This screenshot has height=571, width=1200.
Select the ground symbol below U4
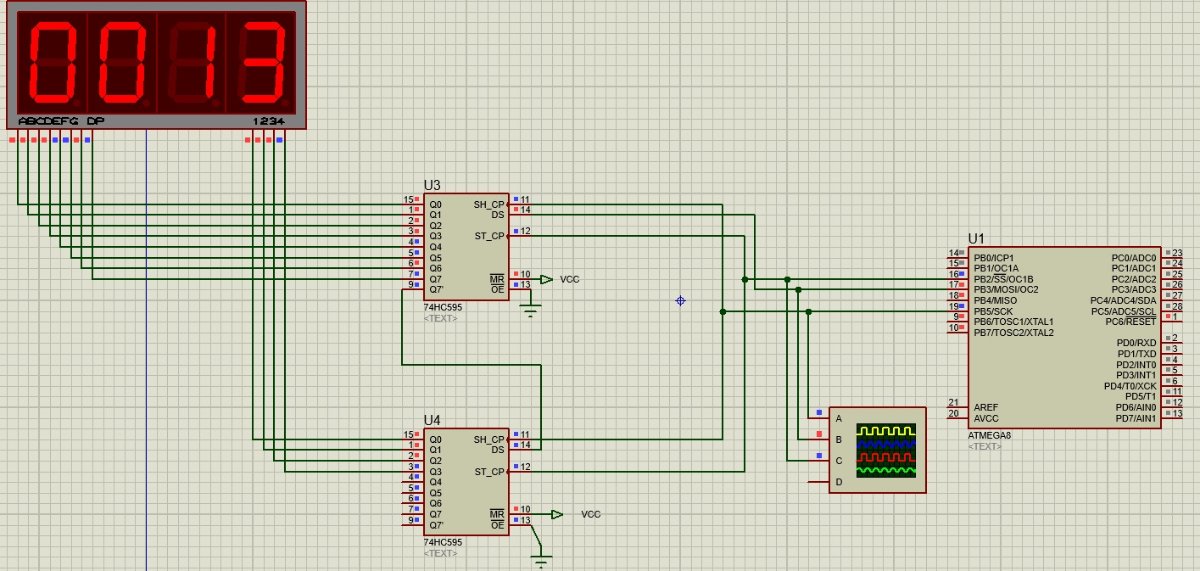[x=541, y=559]
